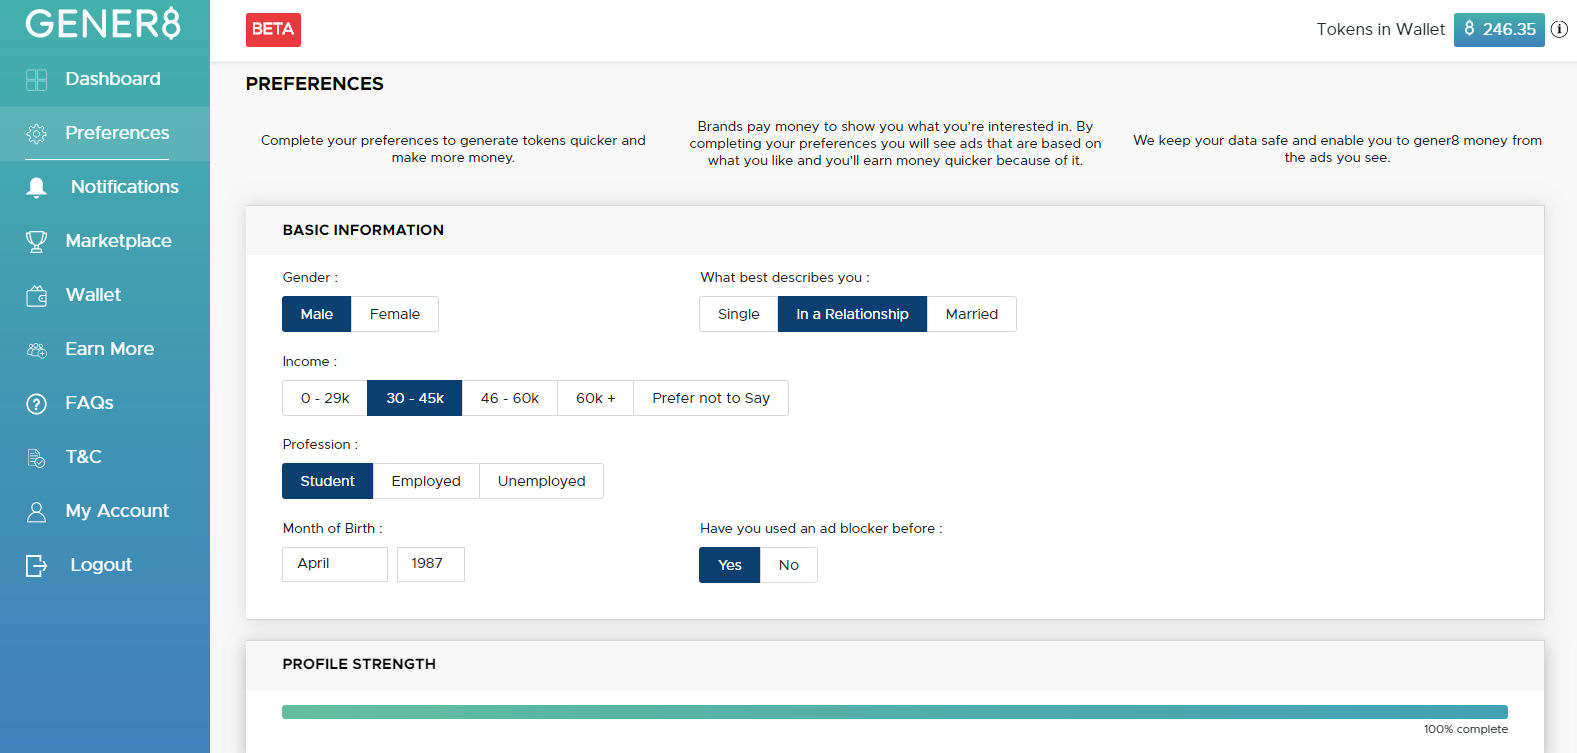Click the FAQs question mark icon

point(37,404)
